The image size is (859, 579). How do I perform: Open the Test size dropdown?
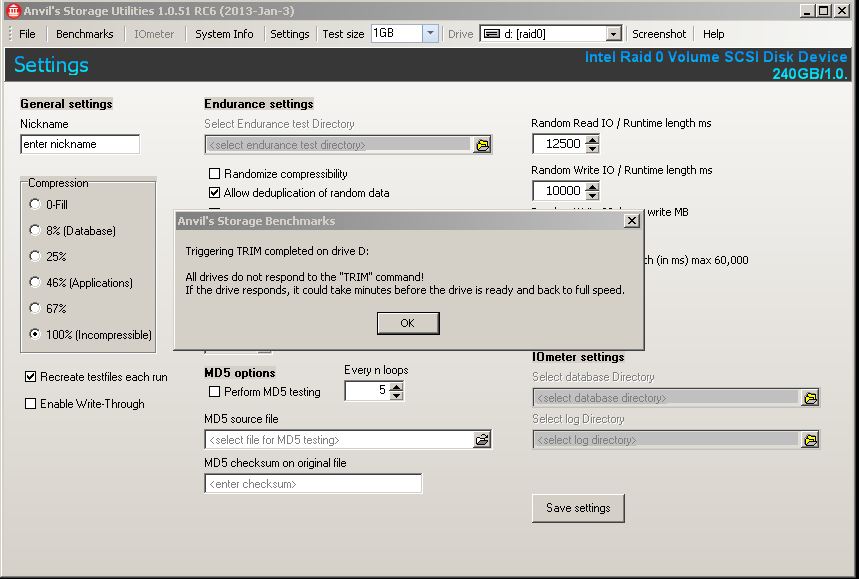point(430,33)
